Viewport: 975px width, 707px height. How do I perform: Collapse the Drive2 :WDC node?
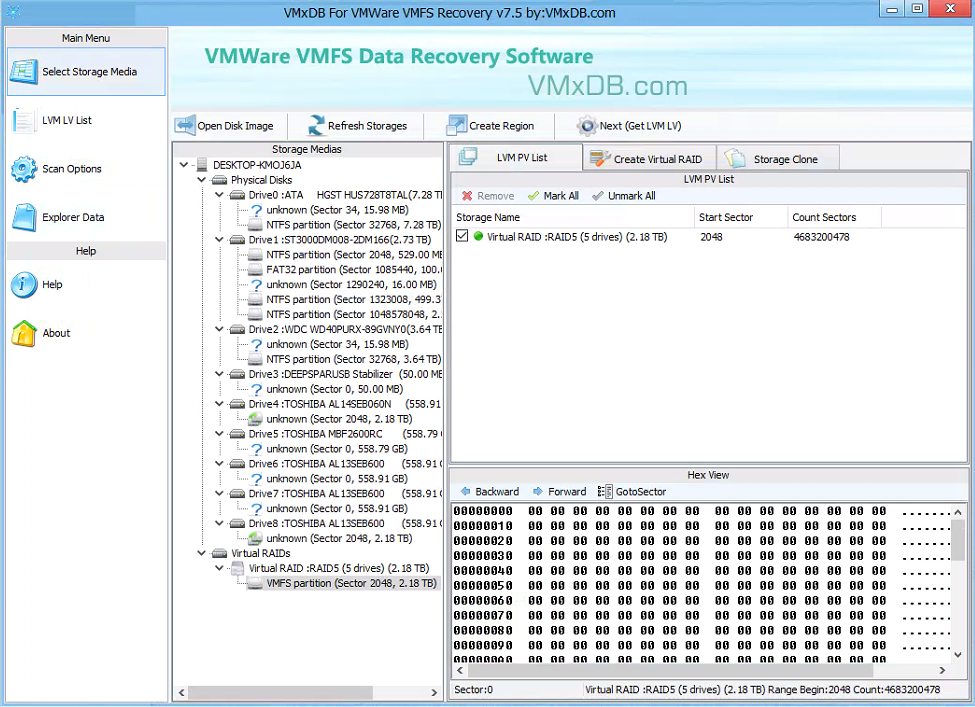pyautogui.click(x=219, y=329)
